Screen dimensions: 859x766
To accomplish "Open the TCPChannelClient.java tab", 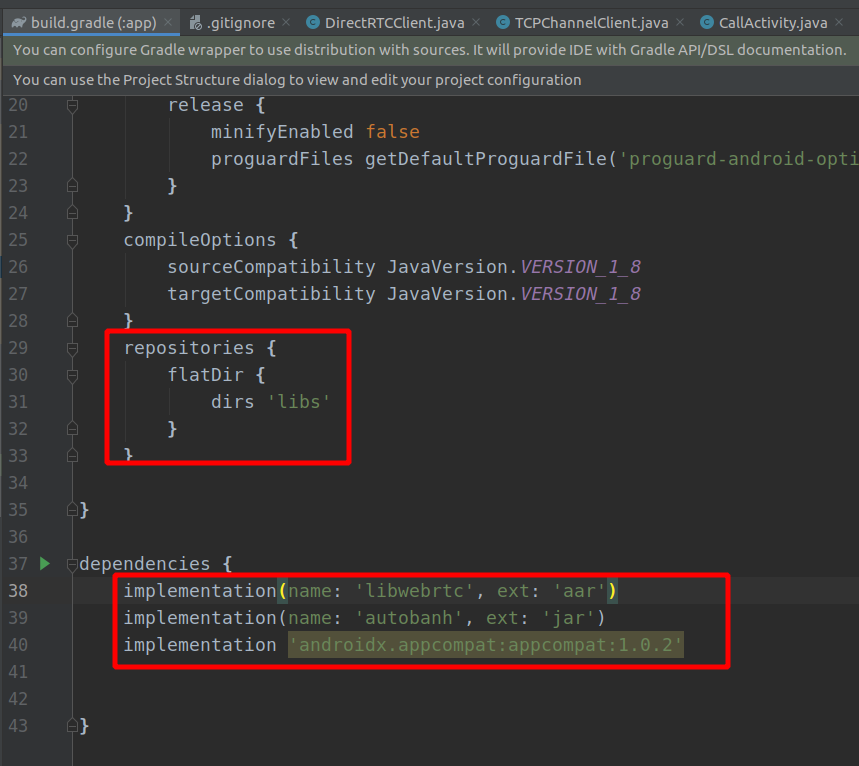I will point(591,22).
